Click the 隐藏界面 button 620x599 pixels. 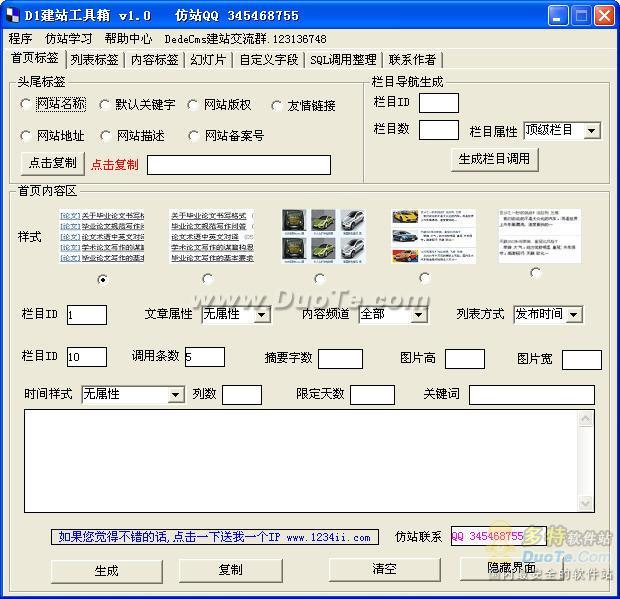[512, 568]
